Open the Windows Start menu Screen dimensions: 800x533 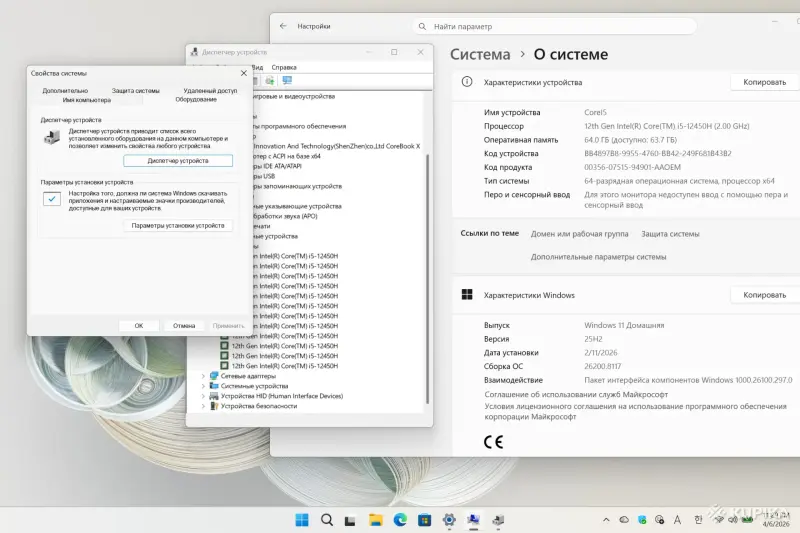point(302,520)
